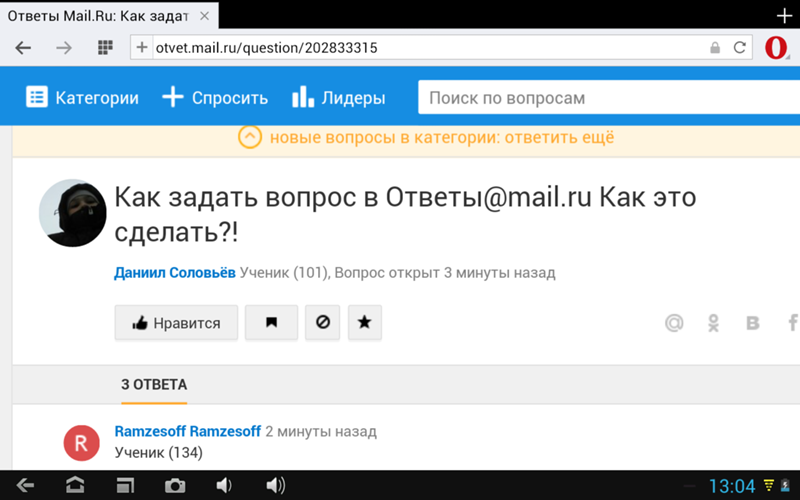Select the 3 ОТВЕТА tab

coord(154,385)
